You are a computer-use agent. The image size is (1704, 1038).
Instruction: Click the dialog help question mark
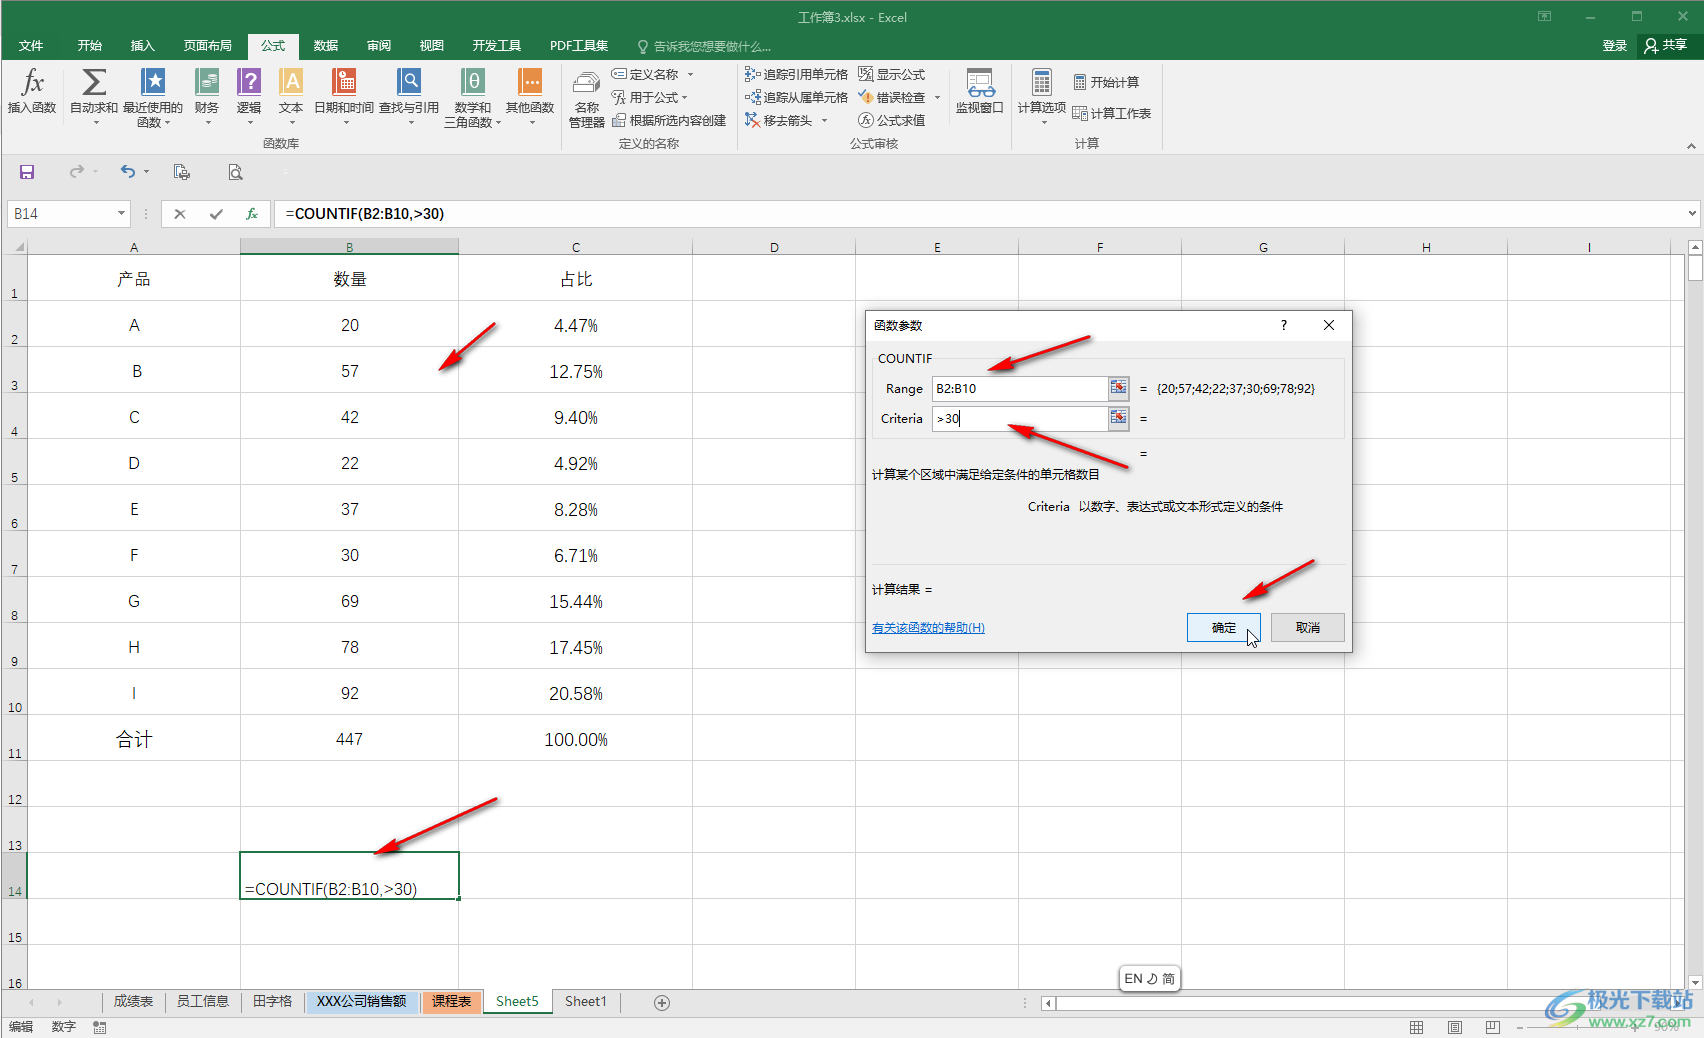pos(1284,325)
